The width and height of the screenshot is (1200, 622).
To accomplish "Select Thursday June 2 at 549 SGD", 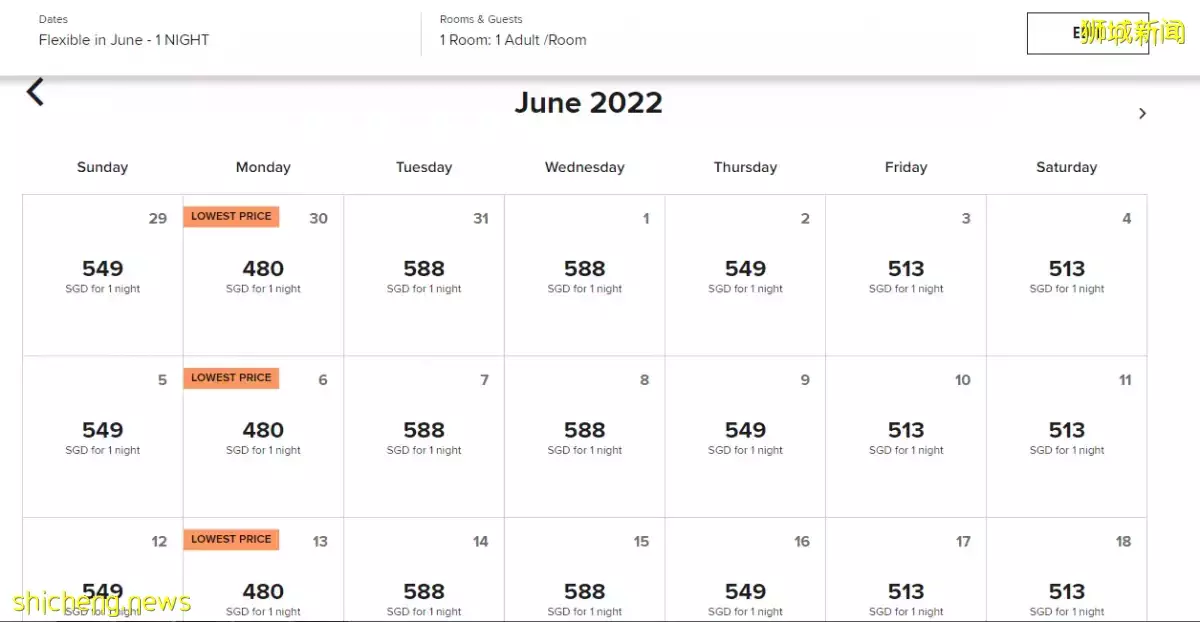I will click(745, 276).
